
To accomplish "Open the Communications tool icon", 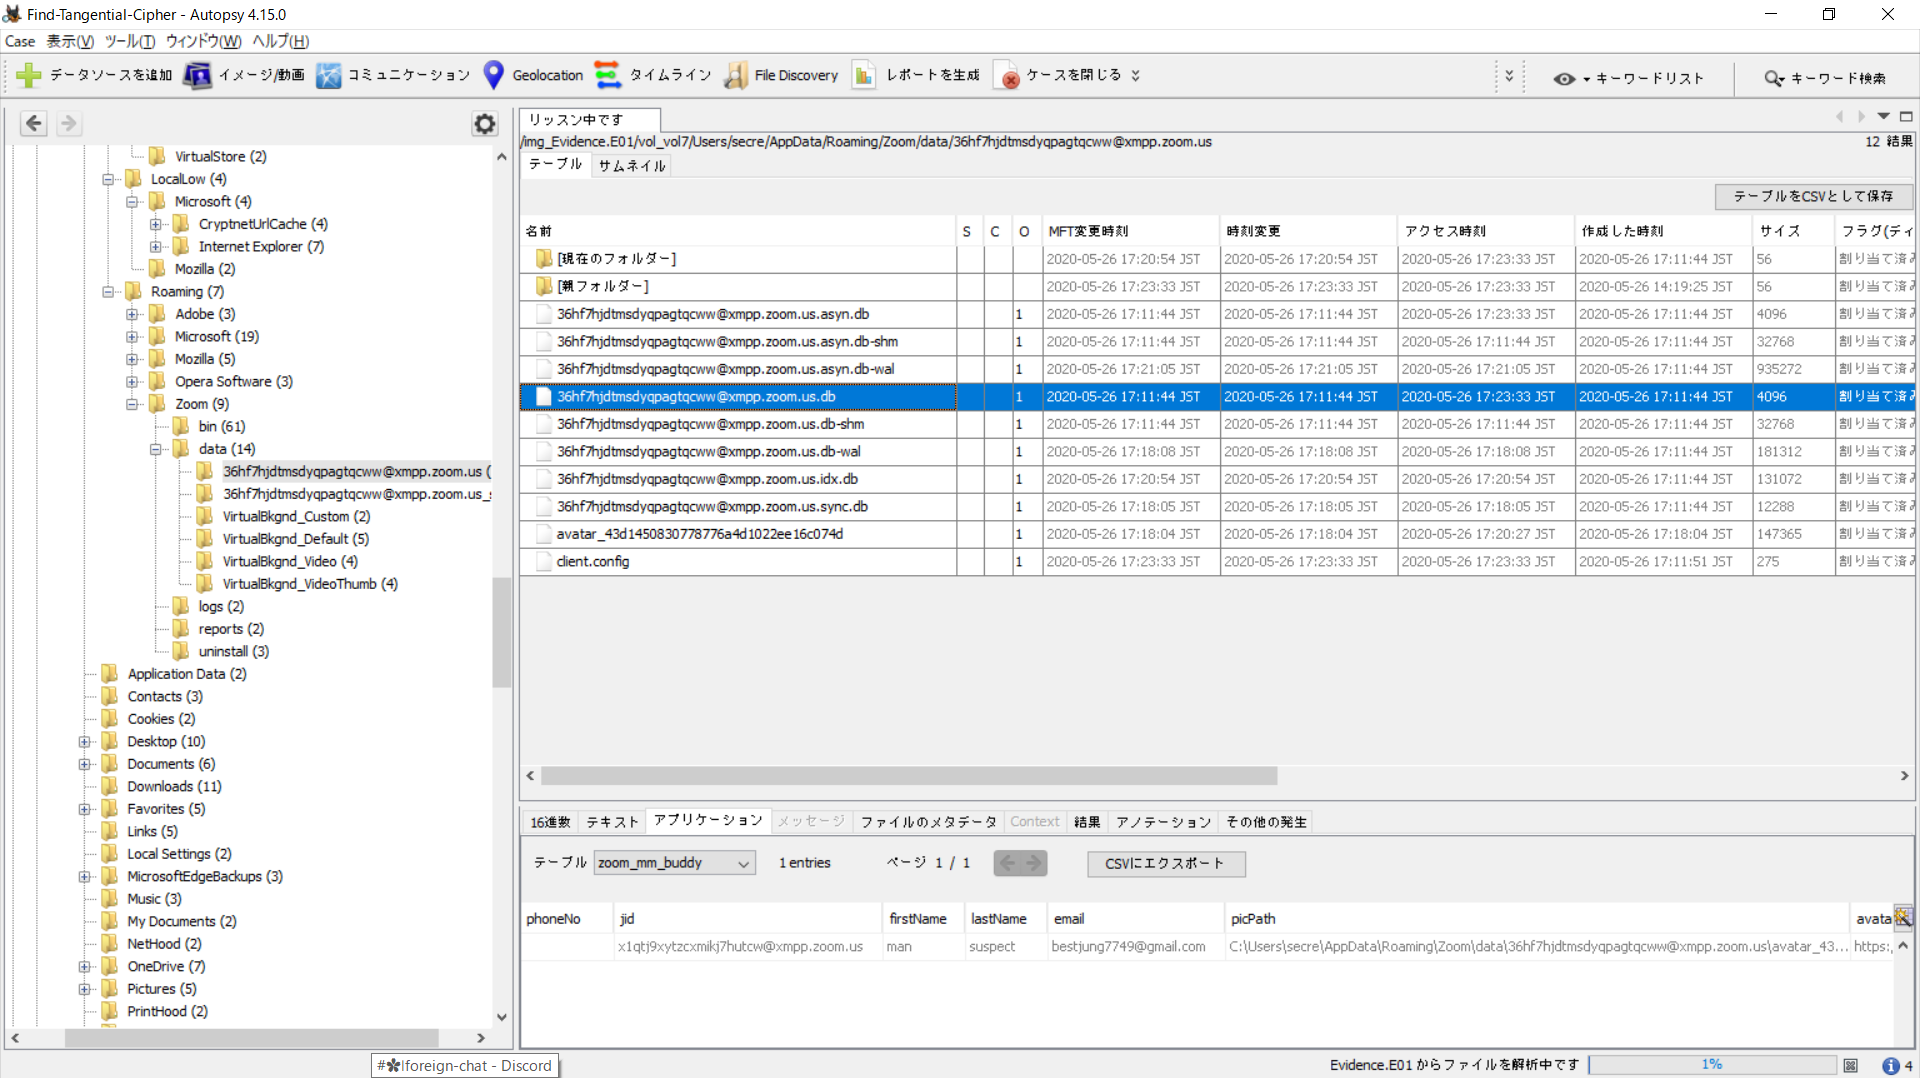I will click(328, 75).
